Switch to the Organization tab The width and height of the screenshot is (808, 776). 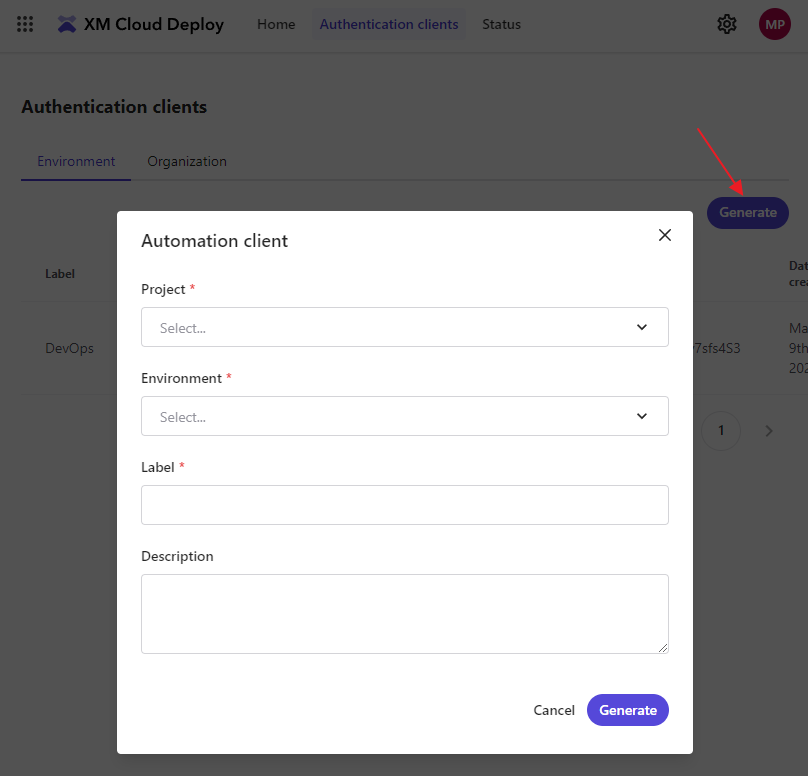coord(186,161)
